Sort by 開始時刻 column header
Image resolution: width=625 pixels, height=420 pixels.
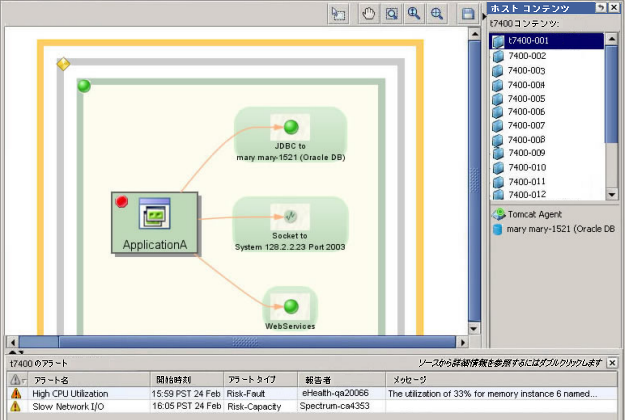[187, 379]
